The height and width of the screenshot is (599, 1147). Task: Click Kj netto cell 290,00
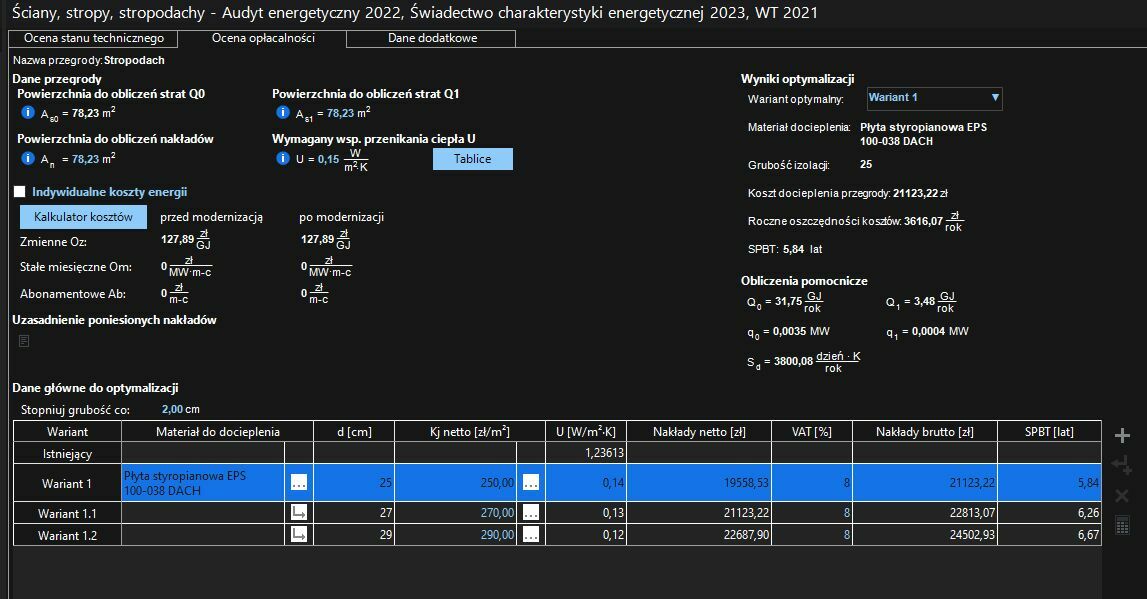455,535
